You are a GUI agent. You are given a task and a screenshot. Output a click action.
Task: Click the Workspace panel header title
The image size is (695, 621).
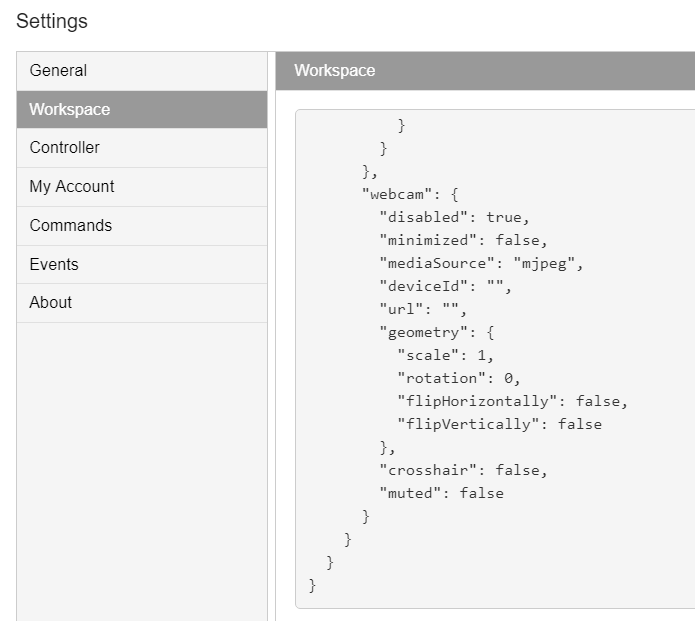(x=335, y=70)
